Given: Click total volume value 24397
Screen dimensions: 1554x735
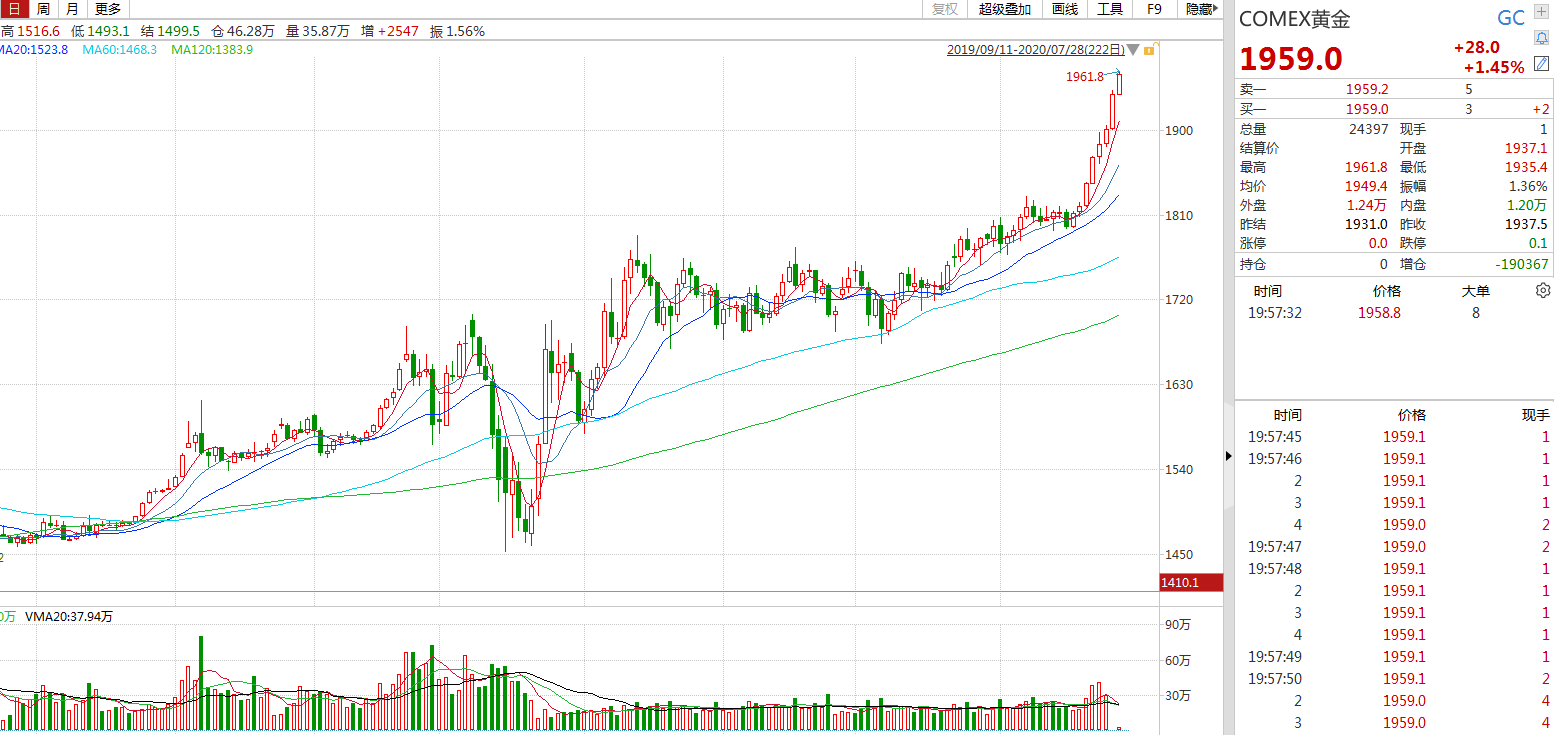Looking at the screenshot, I should click(x=1368, y=129).
